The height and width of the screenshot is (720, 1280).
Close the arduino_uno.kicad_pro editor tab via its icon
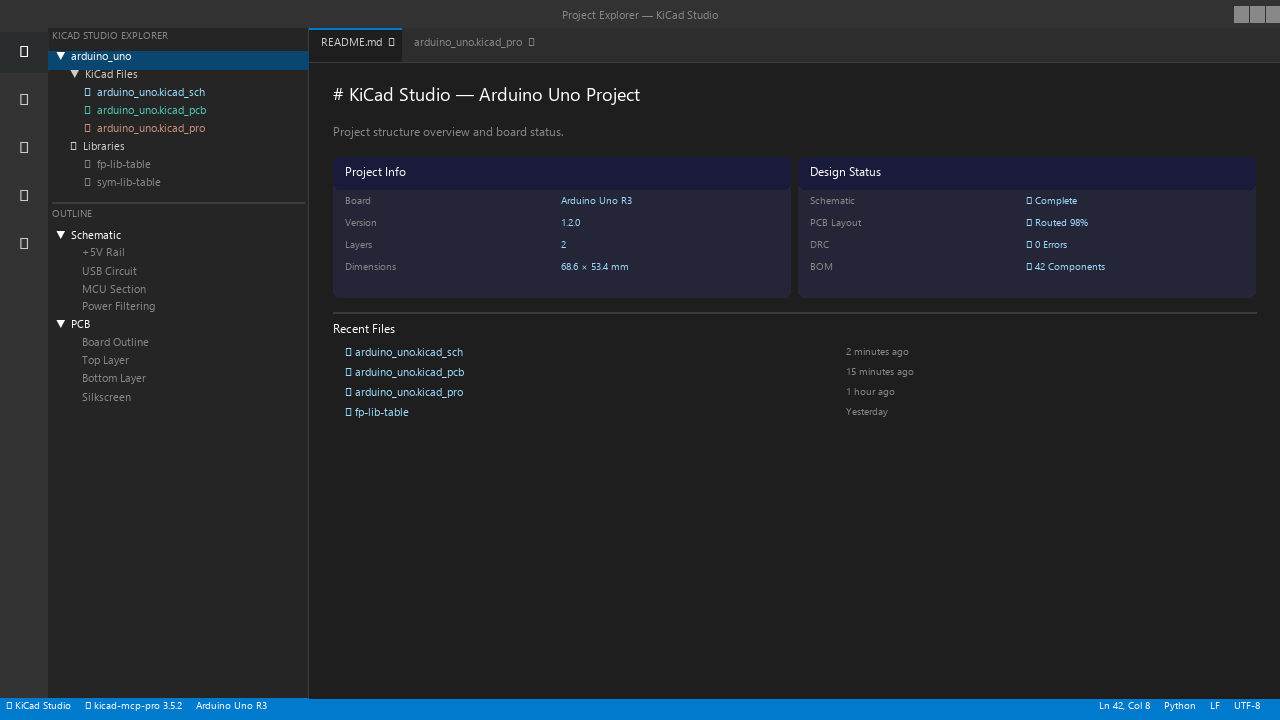pyautogui.click(x=532, y=42)
